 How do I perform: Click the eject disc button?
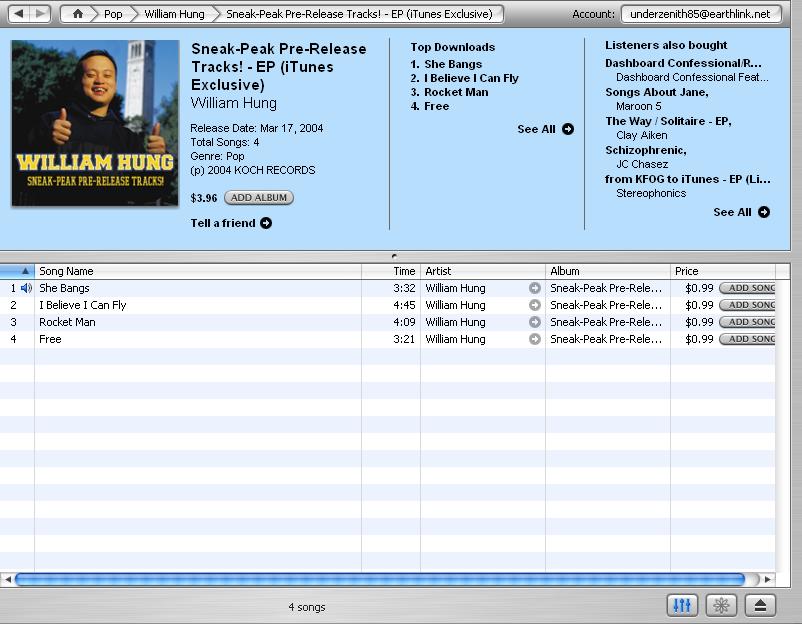click(x=760, y=605)
